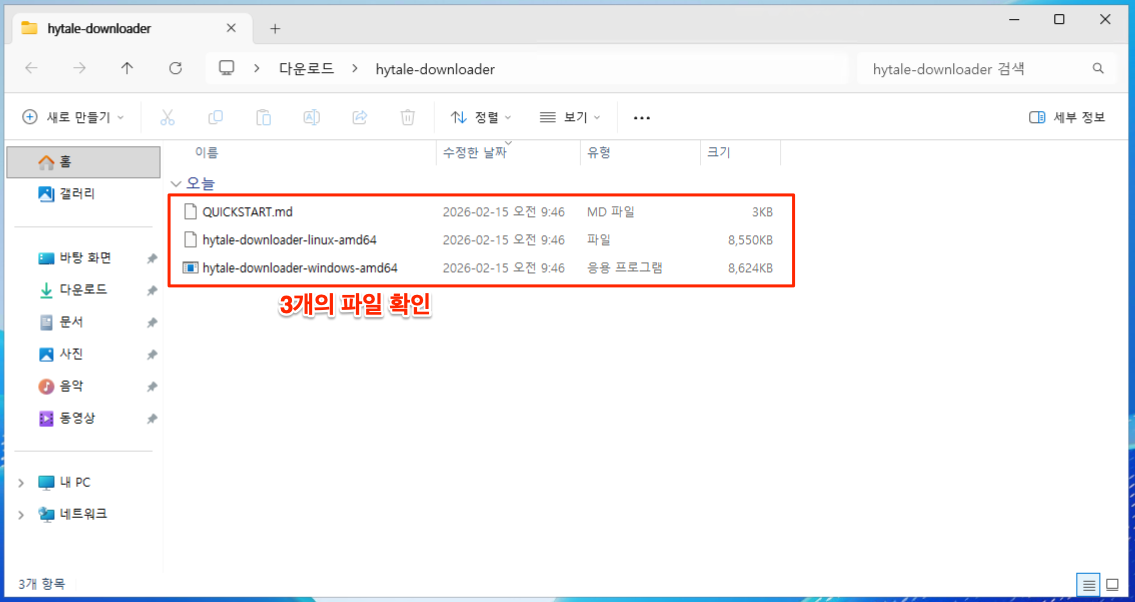Sort by the 이름 column header
The width and height of the screenshot is (1135, 602).
206,153
